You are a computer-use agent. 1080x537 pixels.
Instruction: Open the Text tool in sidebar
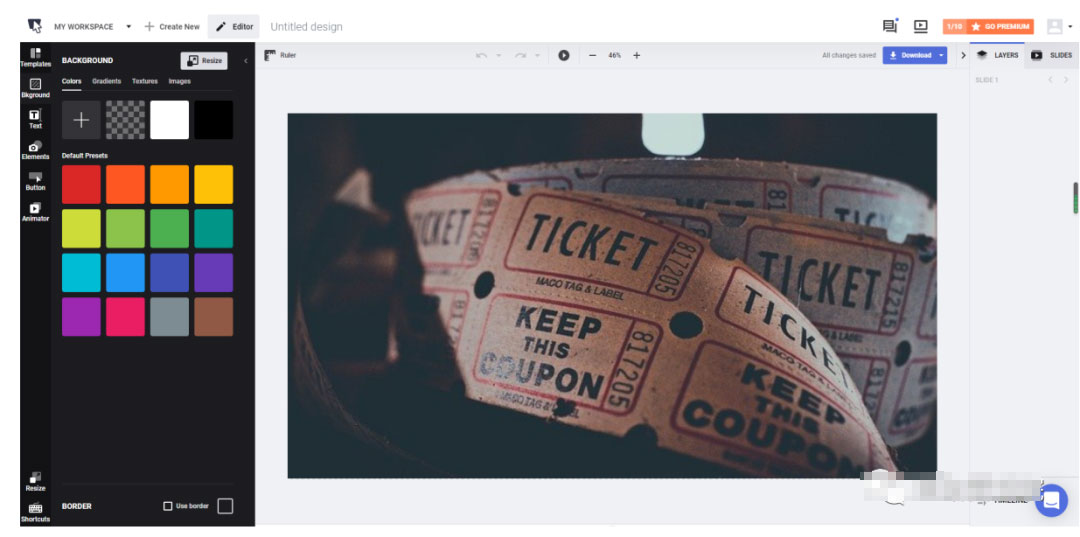tap(35, 119)
